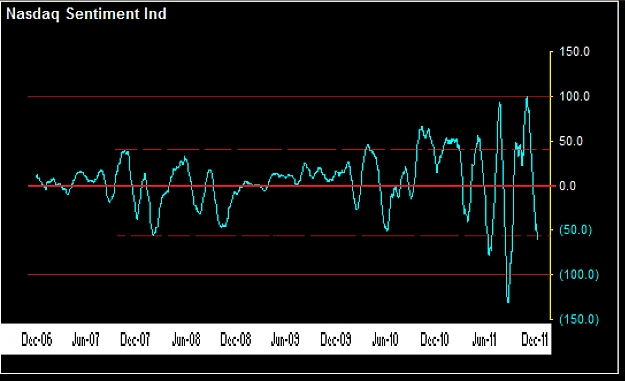This screenshot has width=625, height=381.
Task: Click the Jun-08 x-axis label
Action: [186, 340]
